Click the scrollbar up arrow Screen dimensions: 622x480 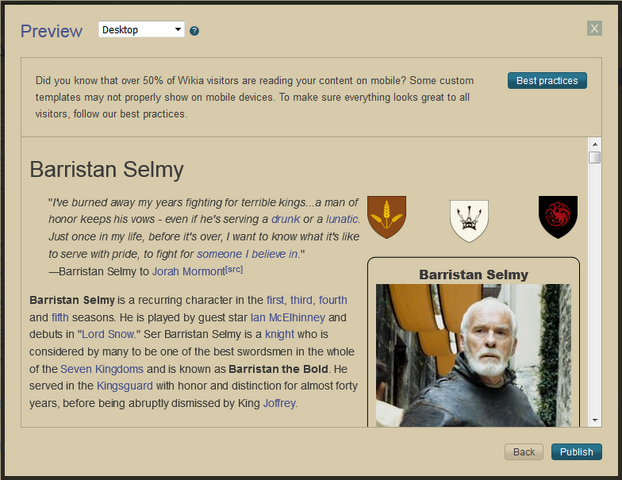(x=595, y=144)
